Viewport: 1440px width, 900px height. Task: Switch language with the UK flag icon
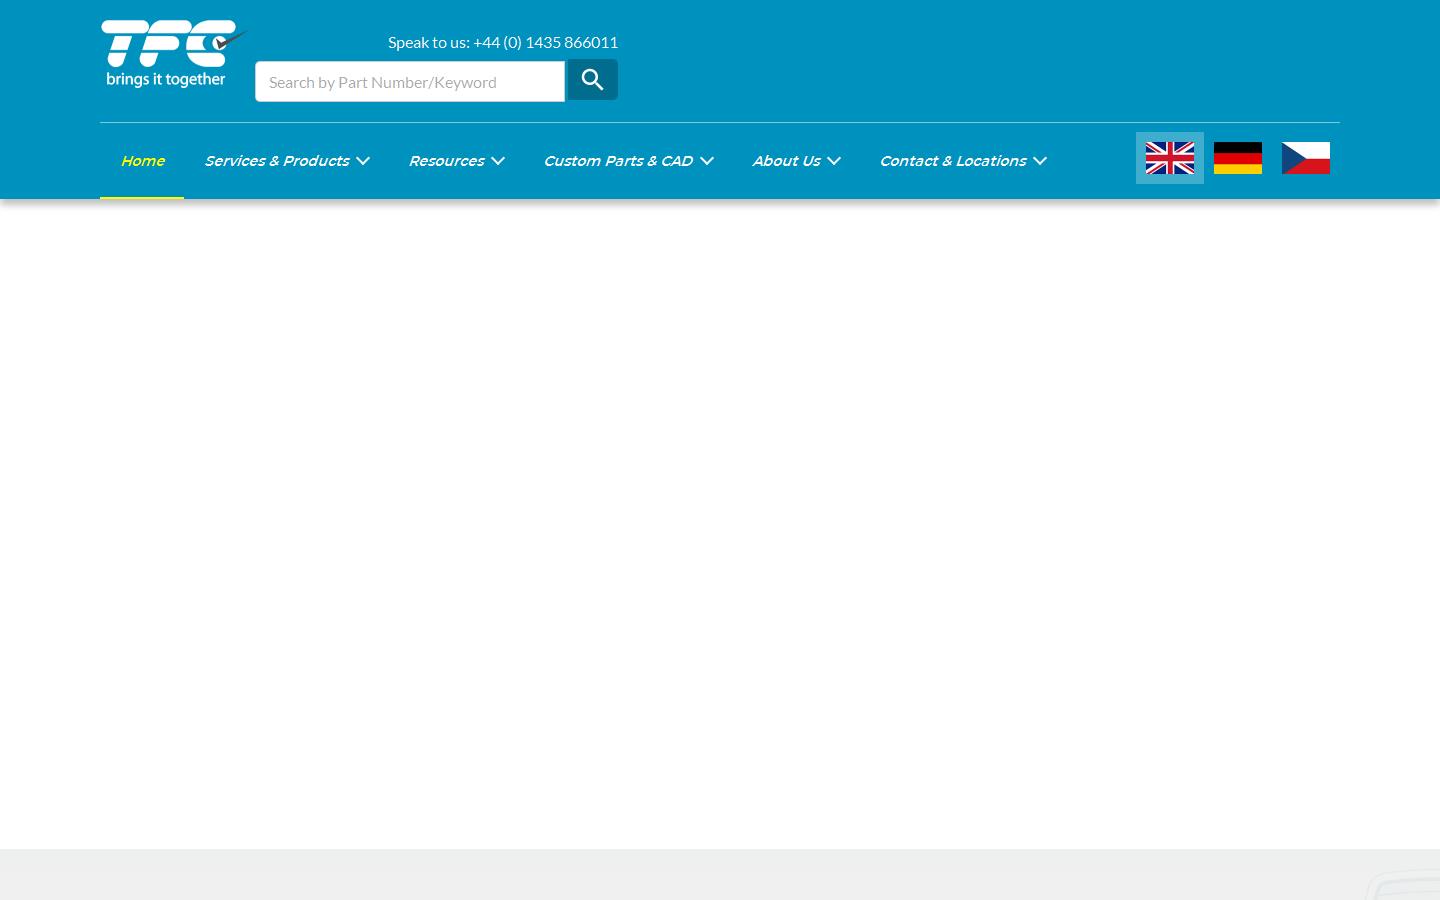(x=1169, y=158)
